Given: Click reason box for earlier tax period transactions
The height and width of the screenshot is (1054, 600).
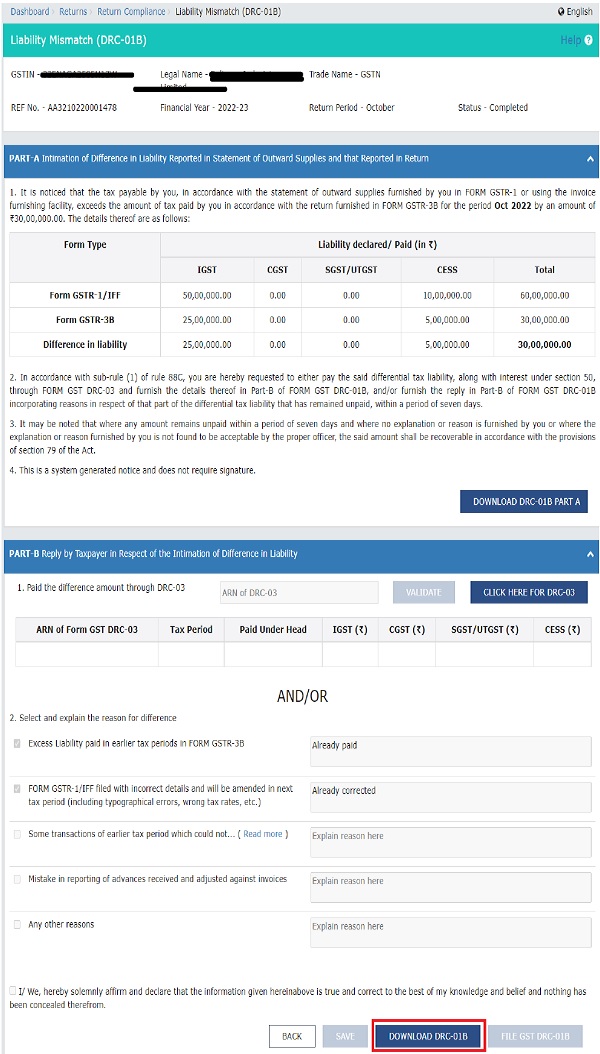Looking at the screenshot, I should [x=451, y=842].
